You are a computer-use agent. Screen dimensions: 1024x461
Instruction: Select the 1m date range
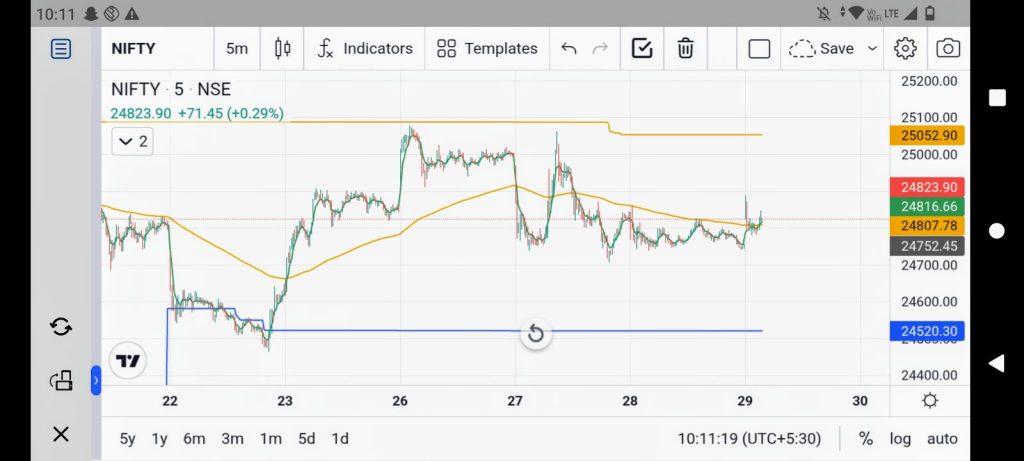[270, 439]
